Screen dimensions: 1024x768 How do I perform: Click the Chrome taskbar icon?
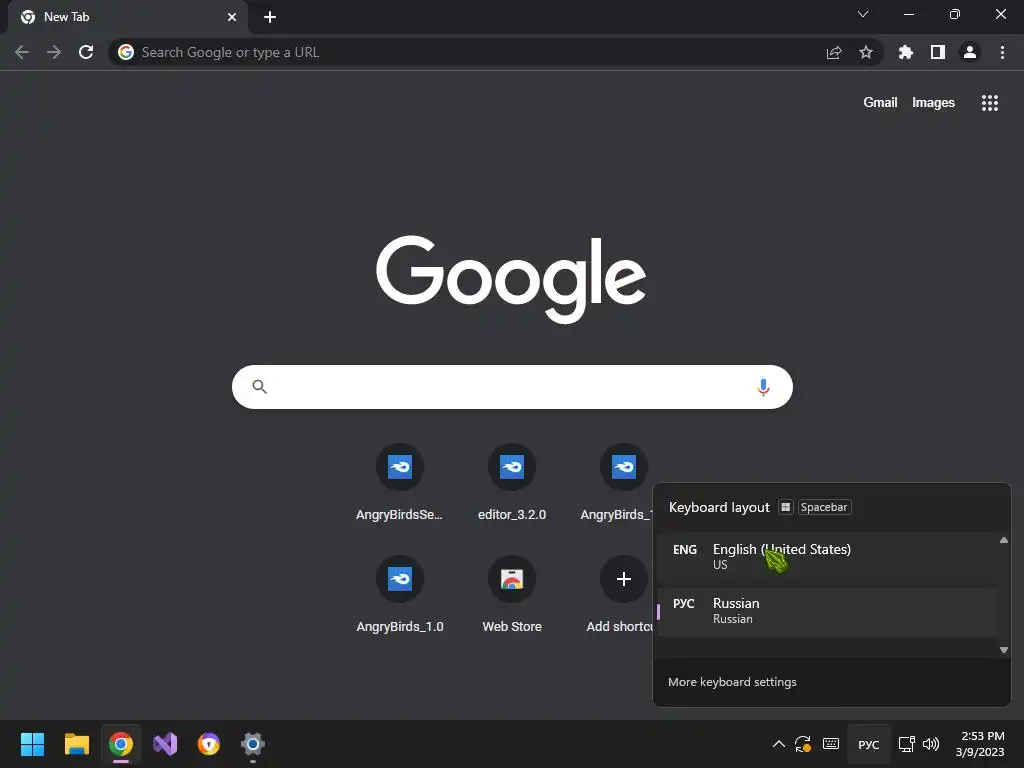click(121, 744)
